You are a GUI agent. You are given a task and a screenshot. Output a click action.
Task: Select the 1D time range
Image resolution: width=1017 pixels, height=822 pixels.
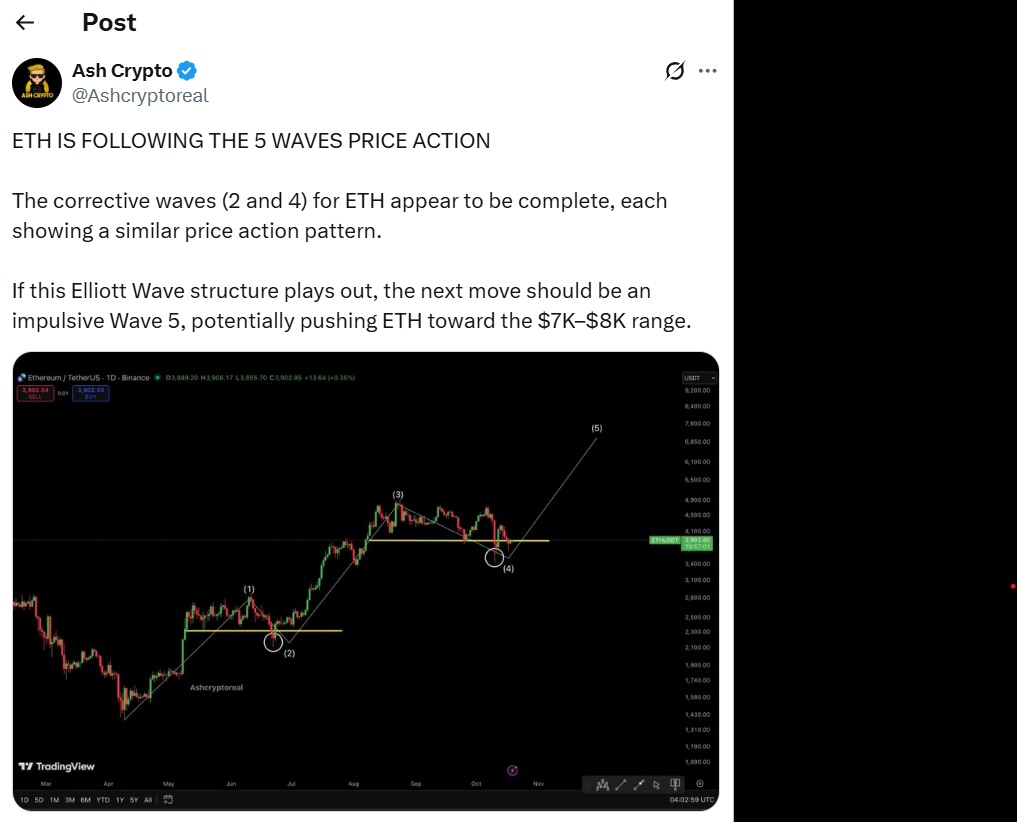pos(24,800)
